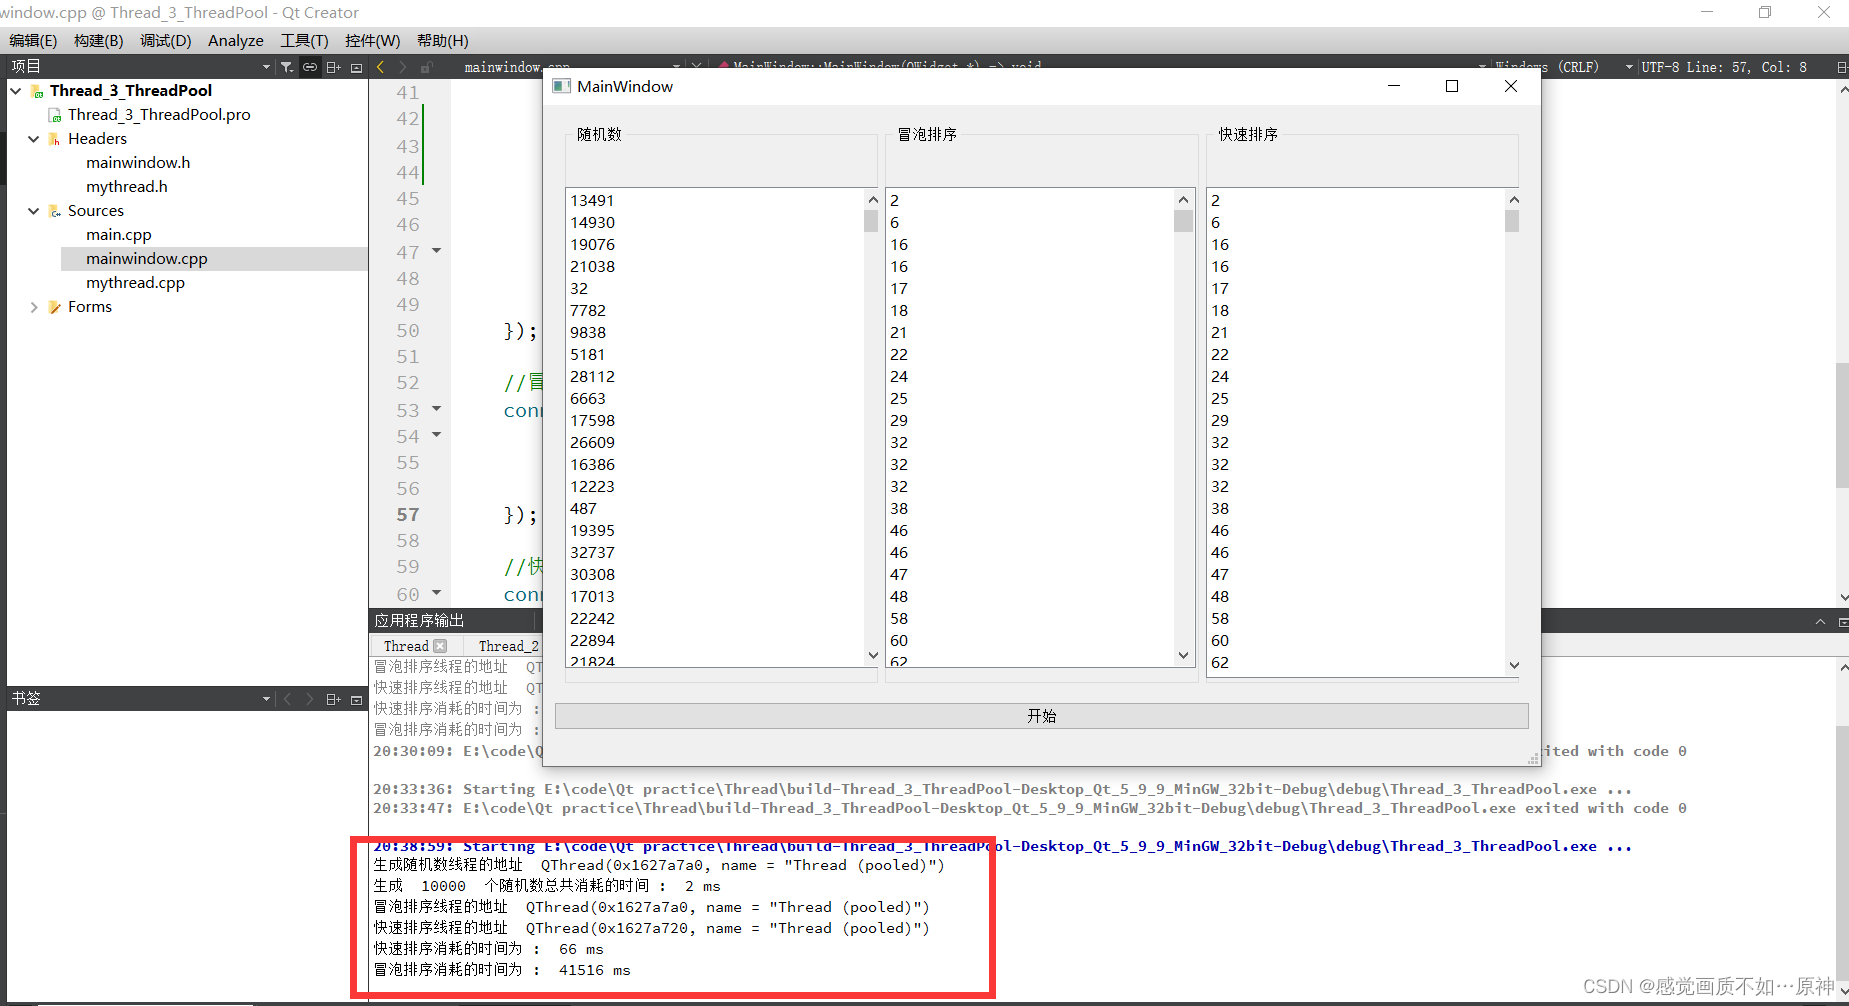Minimize the Qt Creator window
The height and width of the screenshot is (1006, 1849).
point(1707,12)
